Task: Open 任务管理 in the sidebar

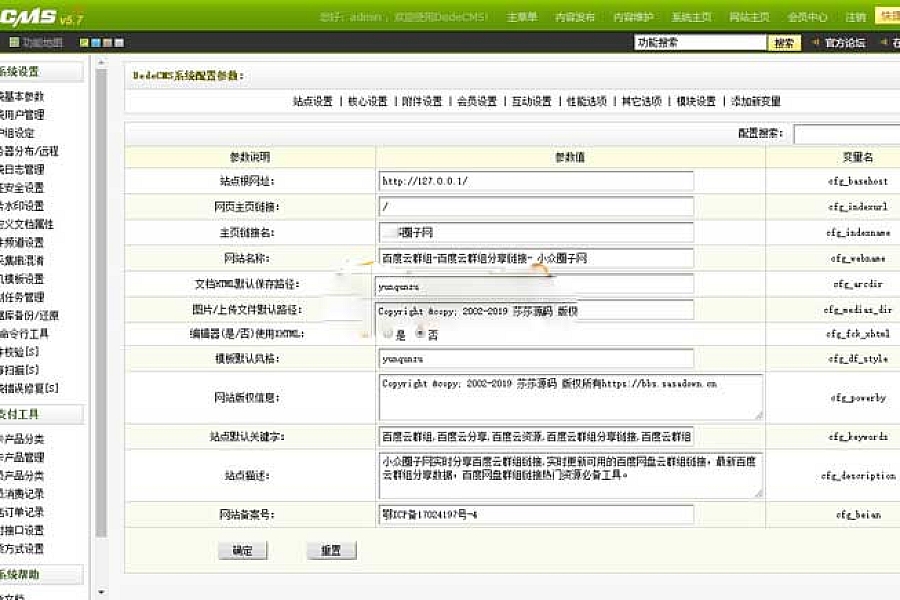Action: 22,297
